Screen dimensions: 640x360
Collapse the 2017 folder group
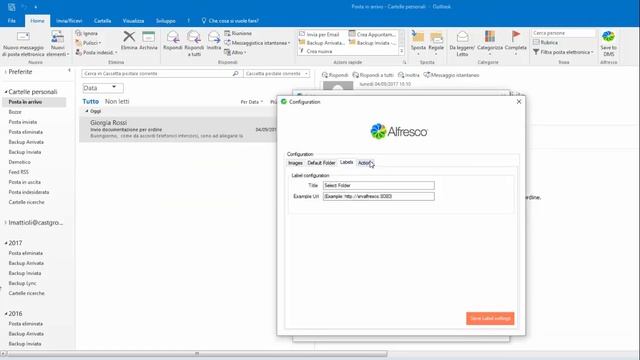(x=6, y=243)
